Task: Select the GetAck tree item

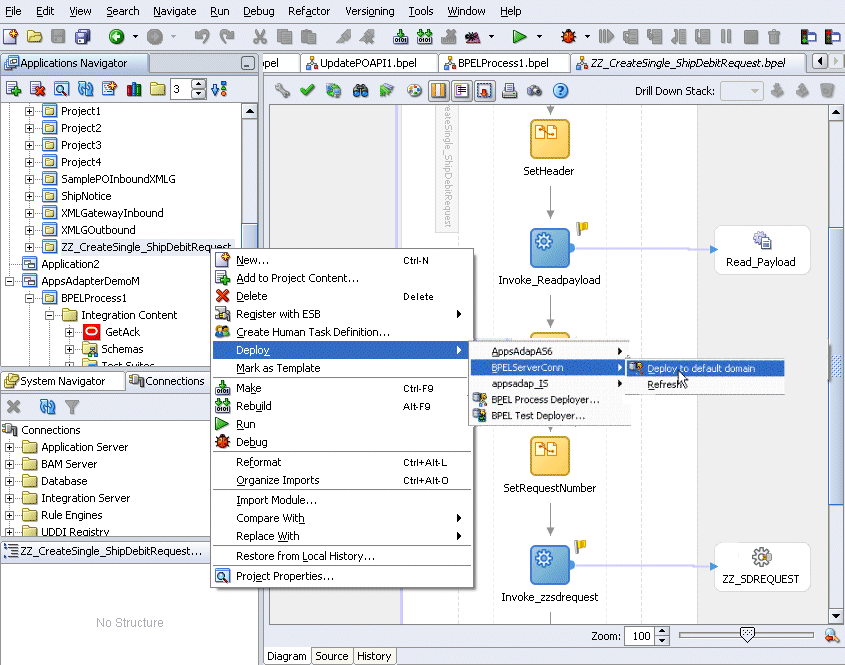Action: click(122, 332)
